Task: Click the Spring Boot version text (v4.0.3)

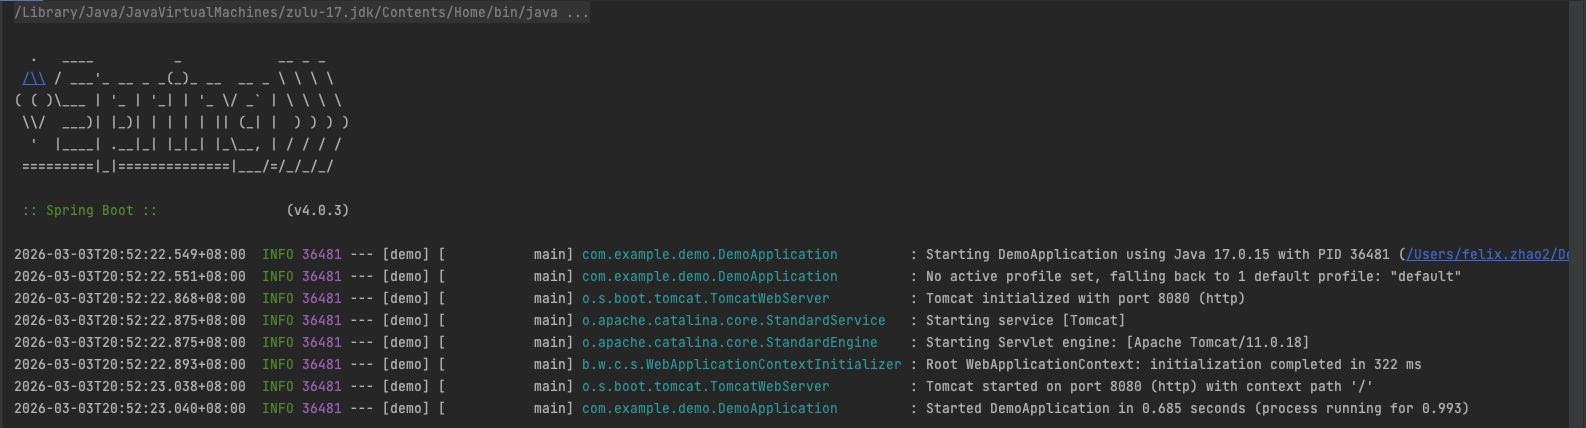Action: point(317,211)
